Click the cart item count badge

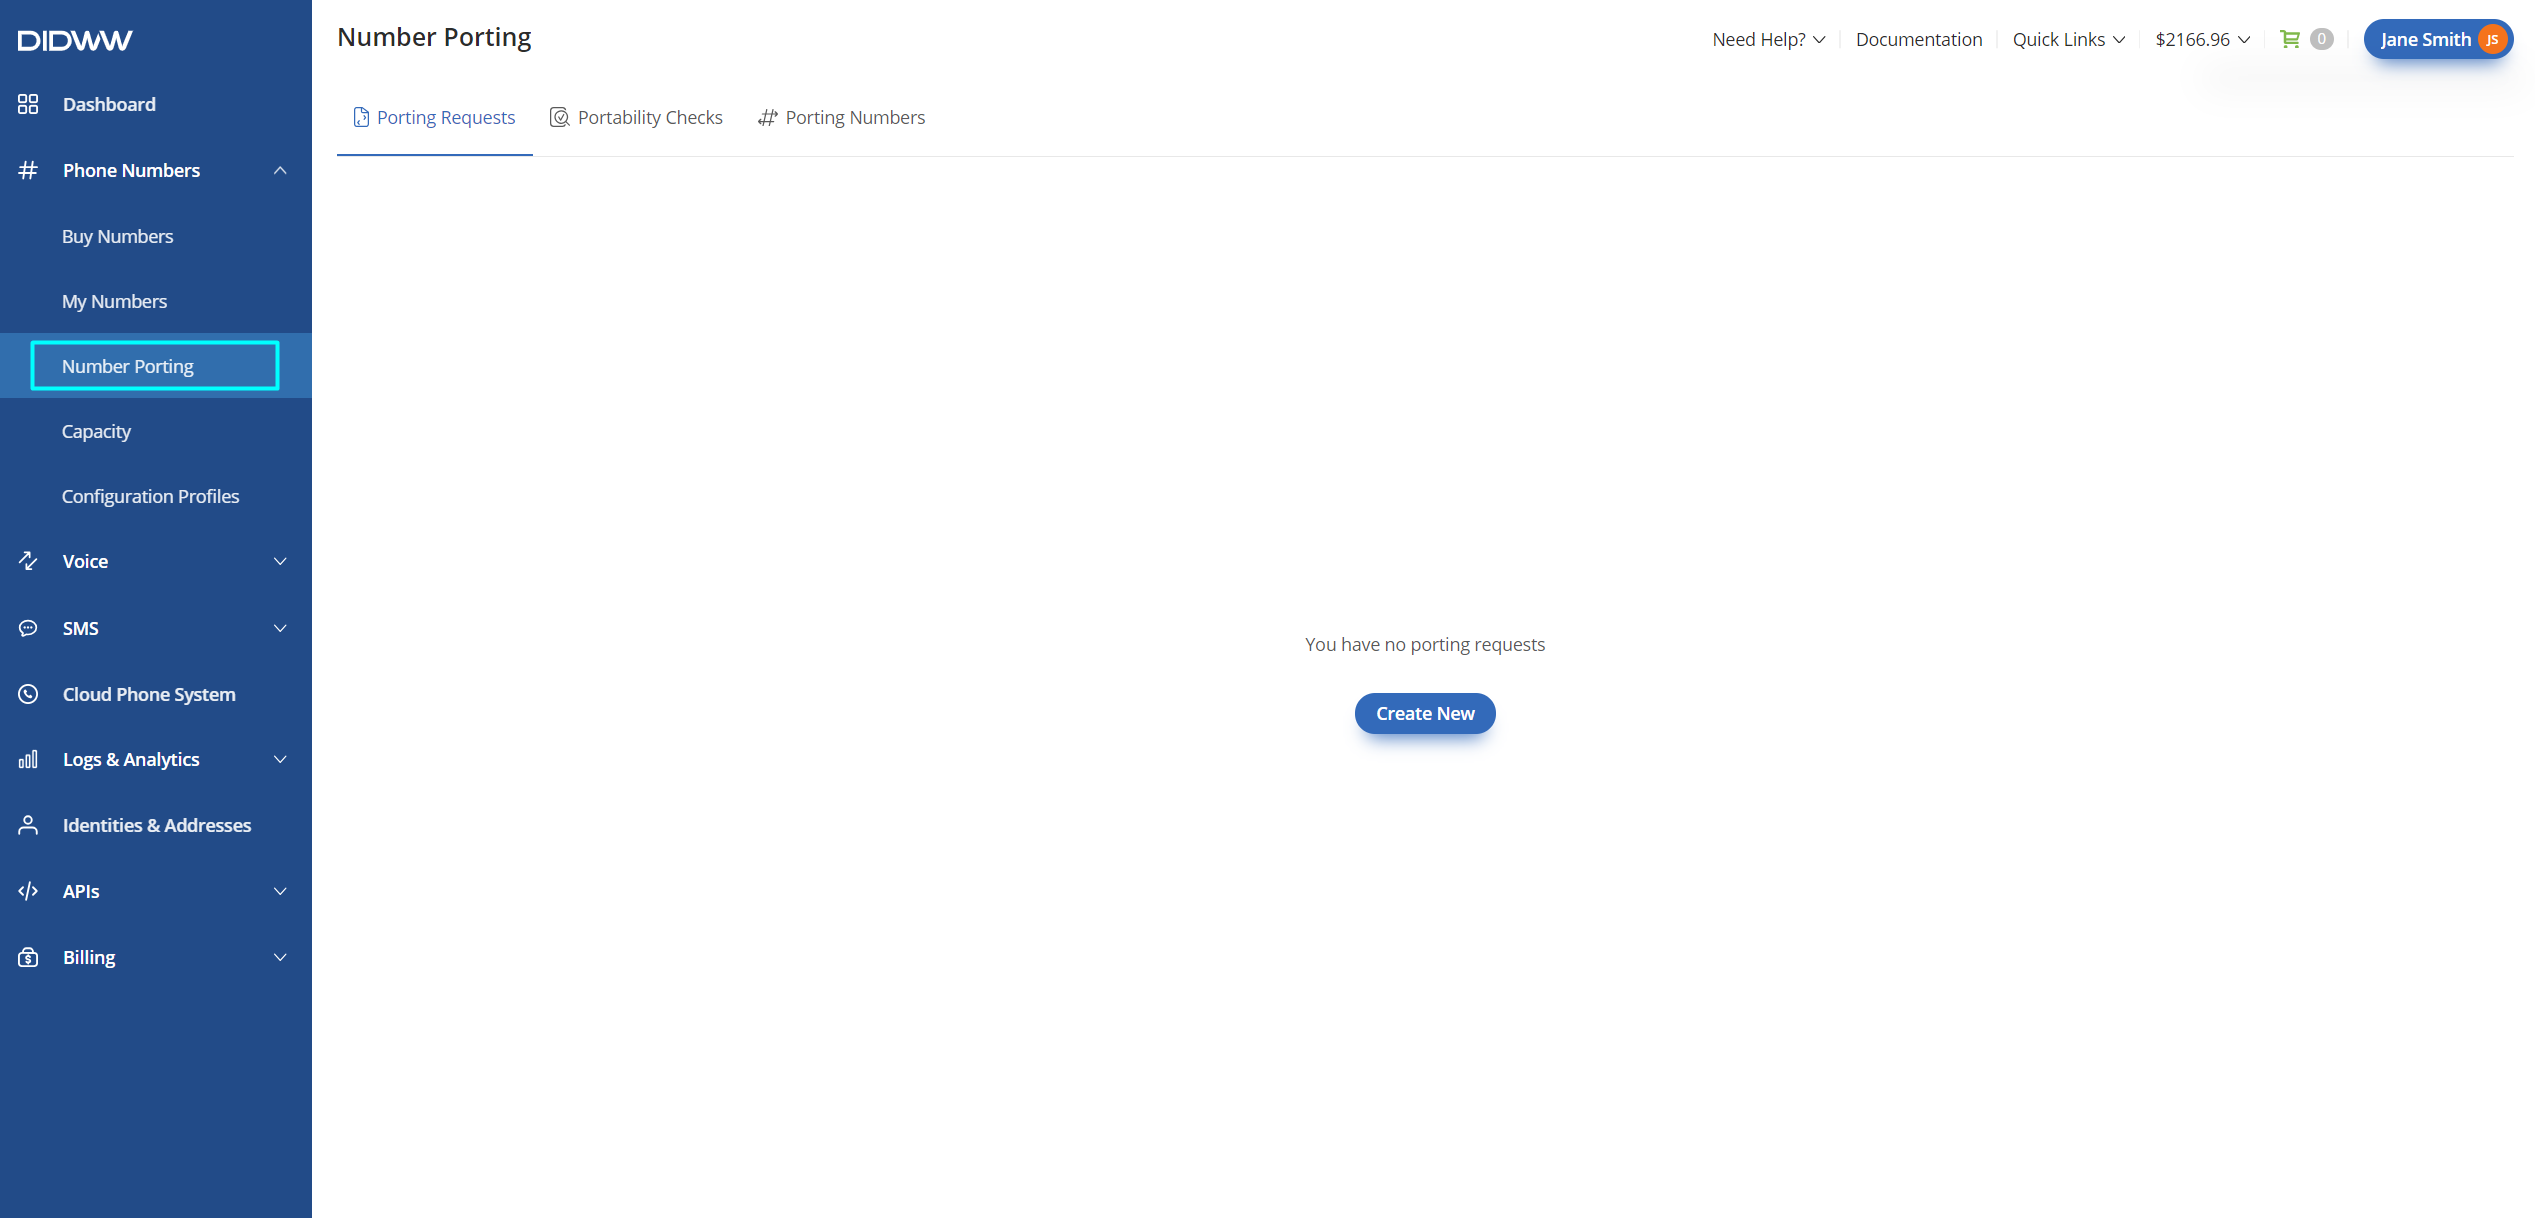pos(2322,39)
